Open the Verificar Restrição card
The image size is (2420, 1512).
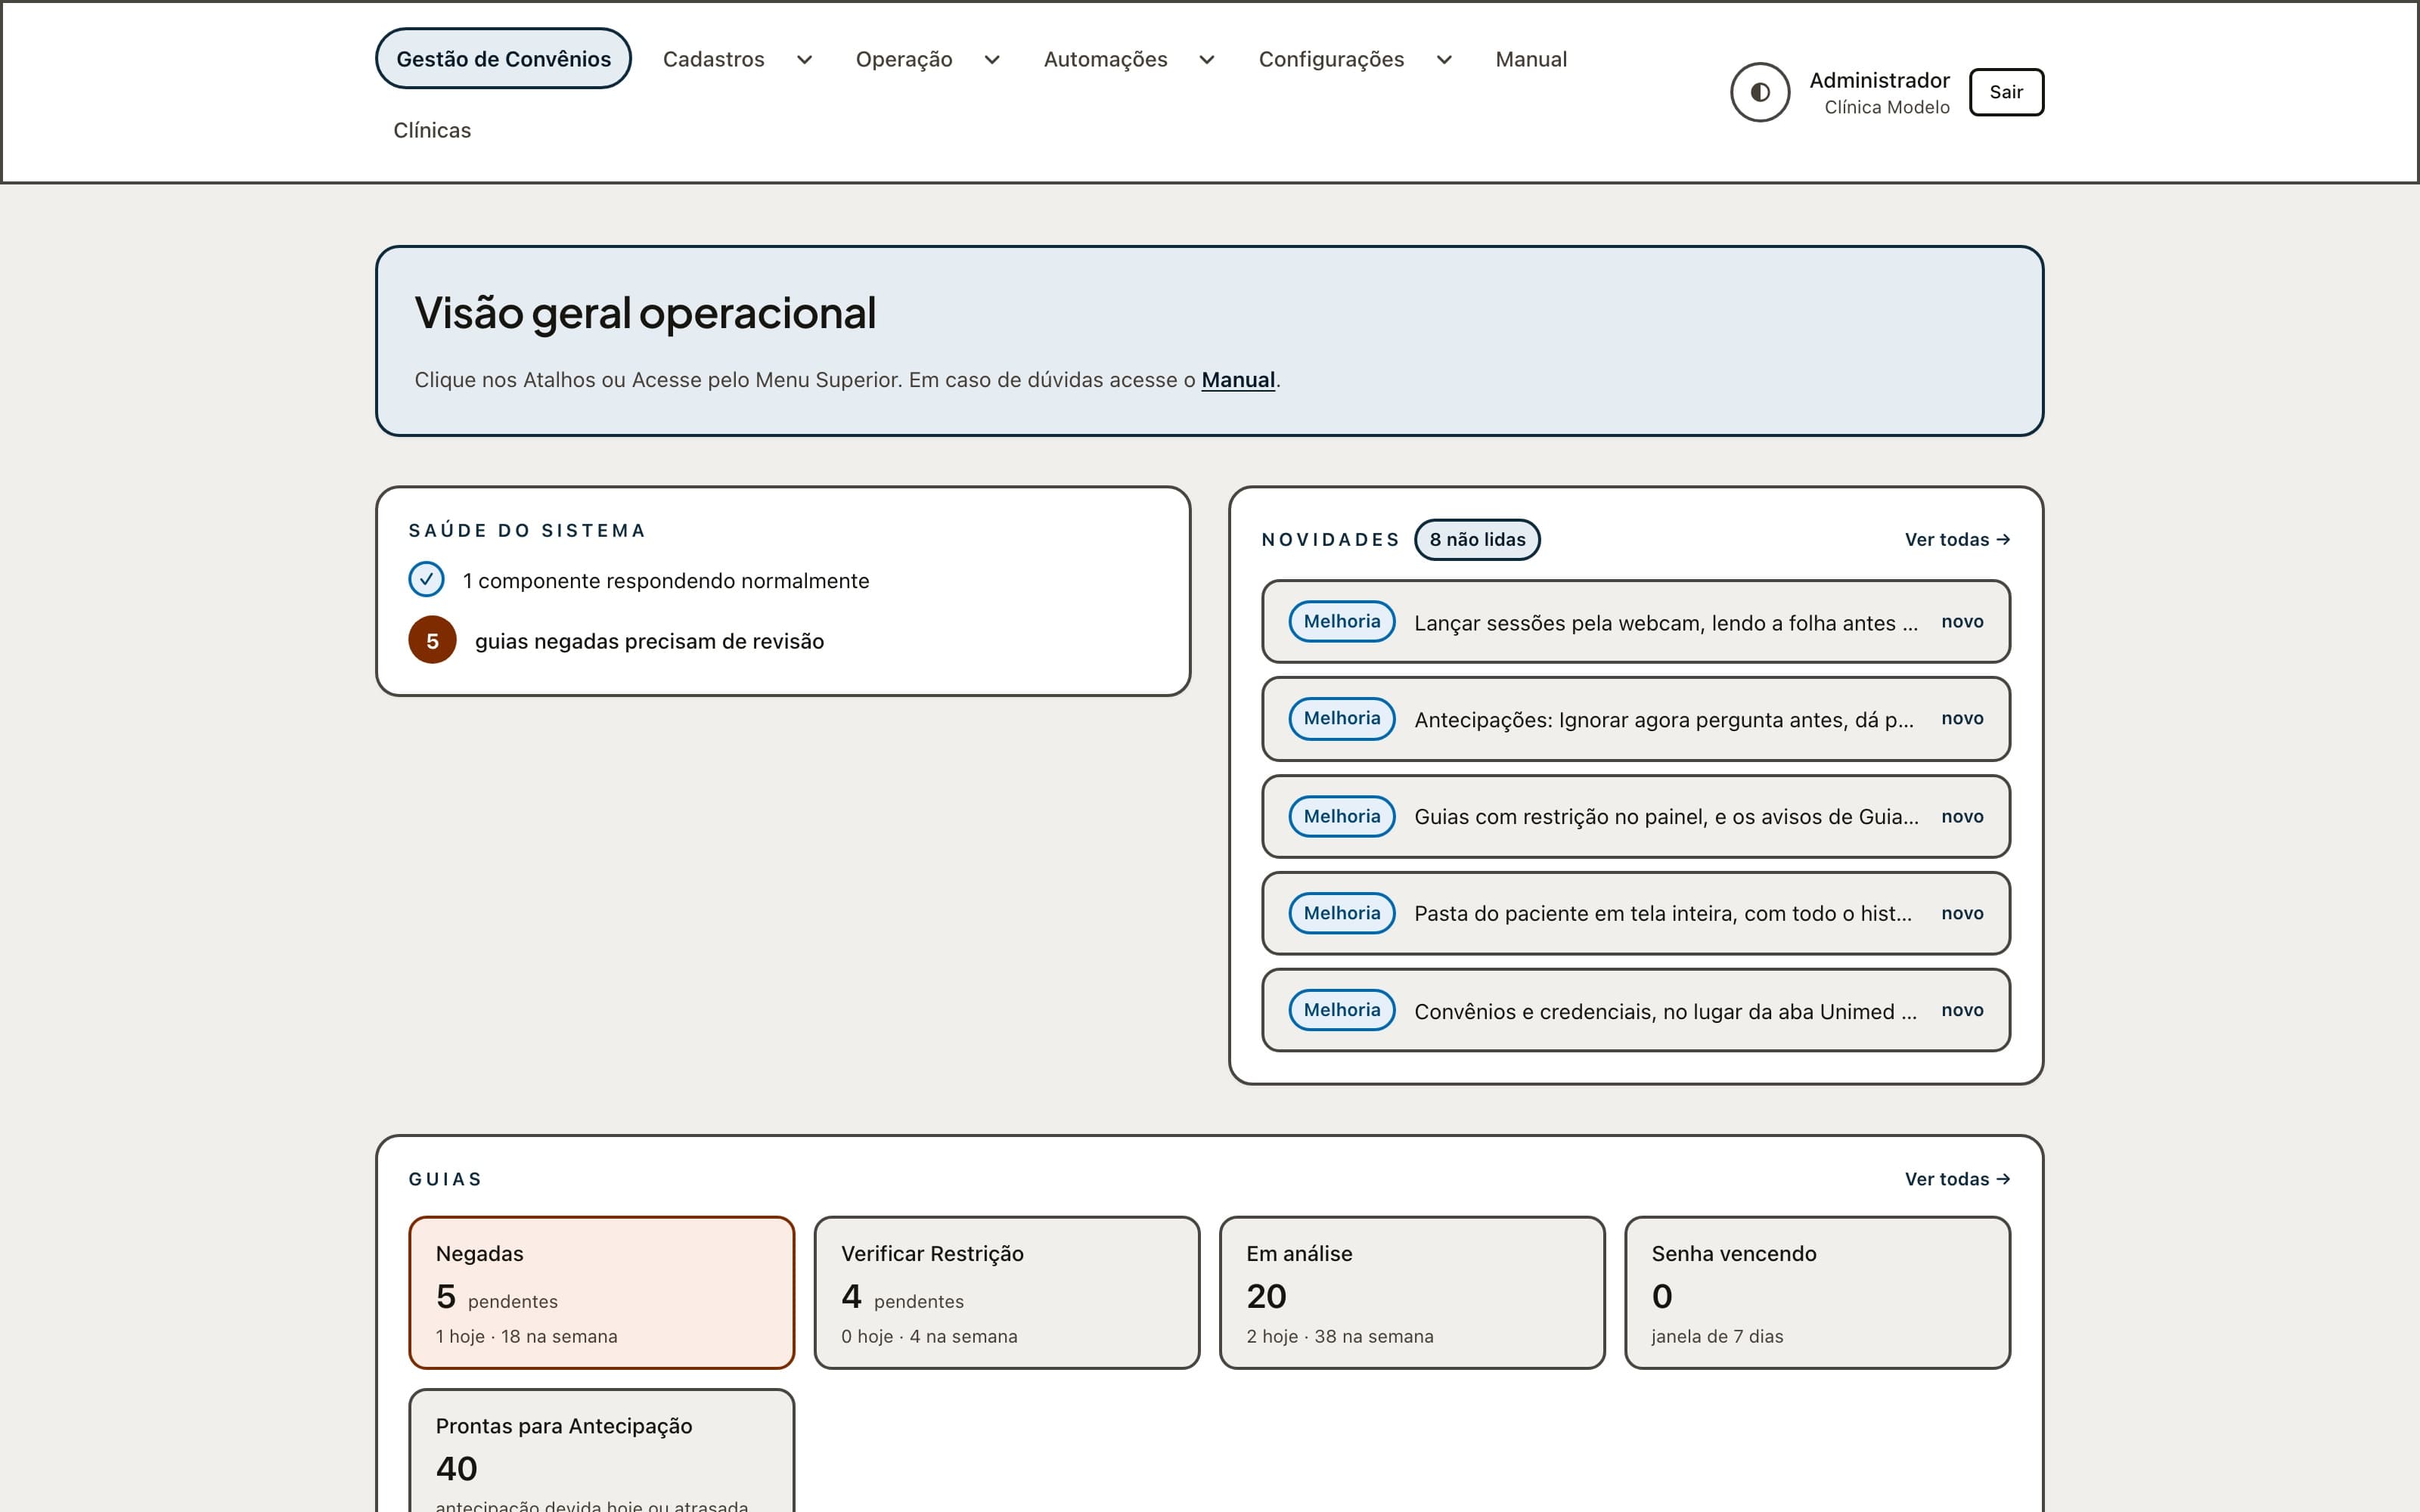pyautogui.click(x=1007, y=1293)
